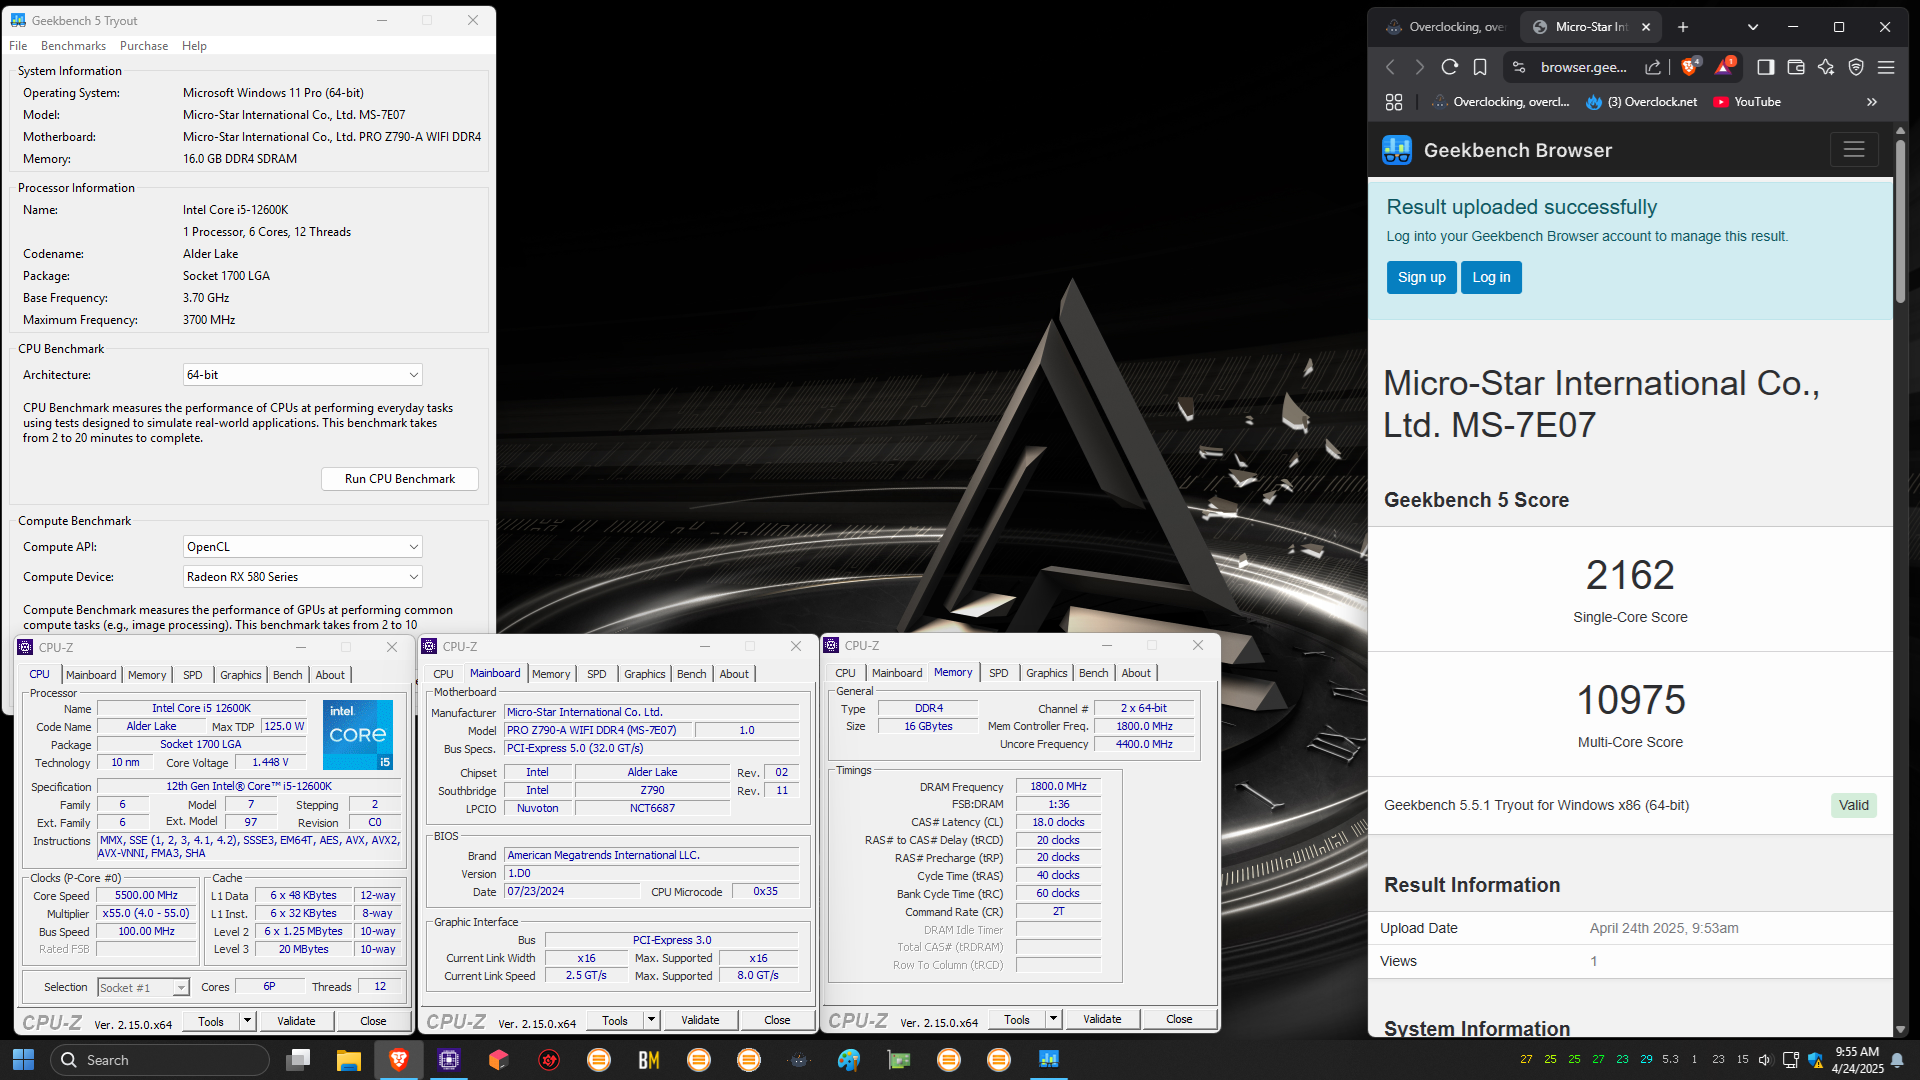Image resolution: width=1920 pixels, height=1080 pixels.
Task: Open site settings icon in address bar
Action: 1519,67
